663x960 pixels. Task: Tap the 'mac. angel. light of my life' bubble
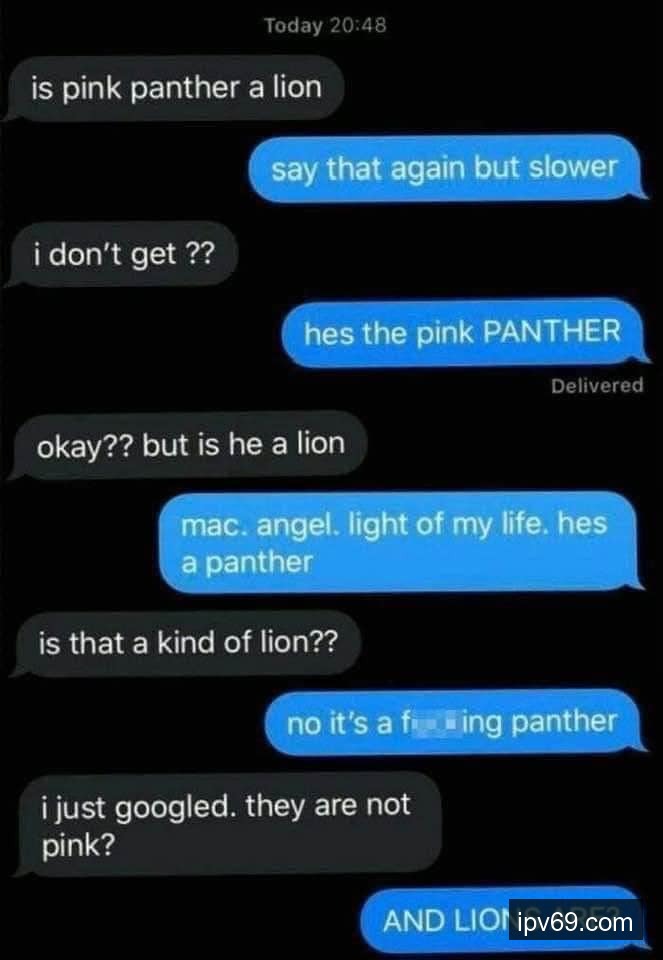[x=400, y=543]
